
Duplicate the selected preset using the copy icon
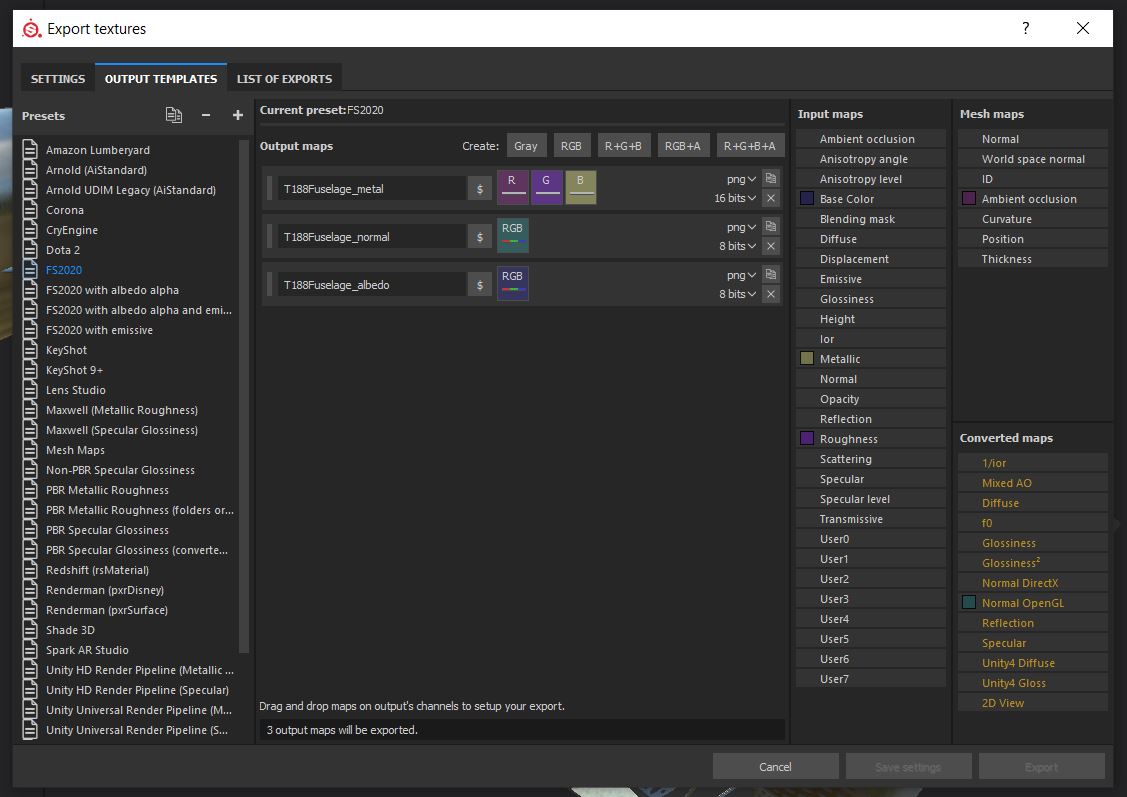174,115
